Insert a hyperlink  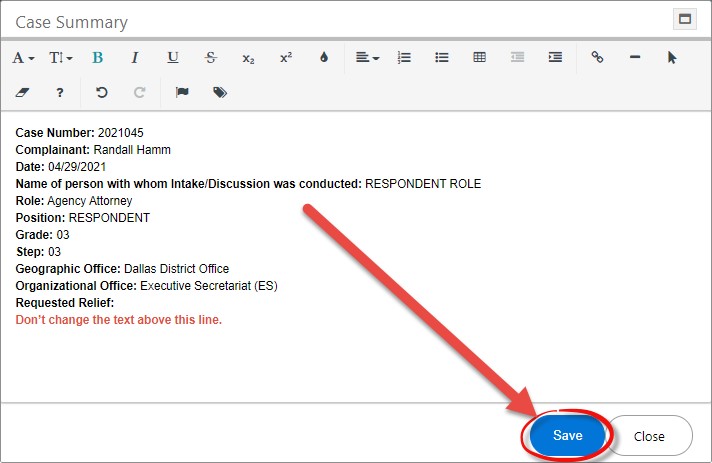coord(597,57)
